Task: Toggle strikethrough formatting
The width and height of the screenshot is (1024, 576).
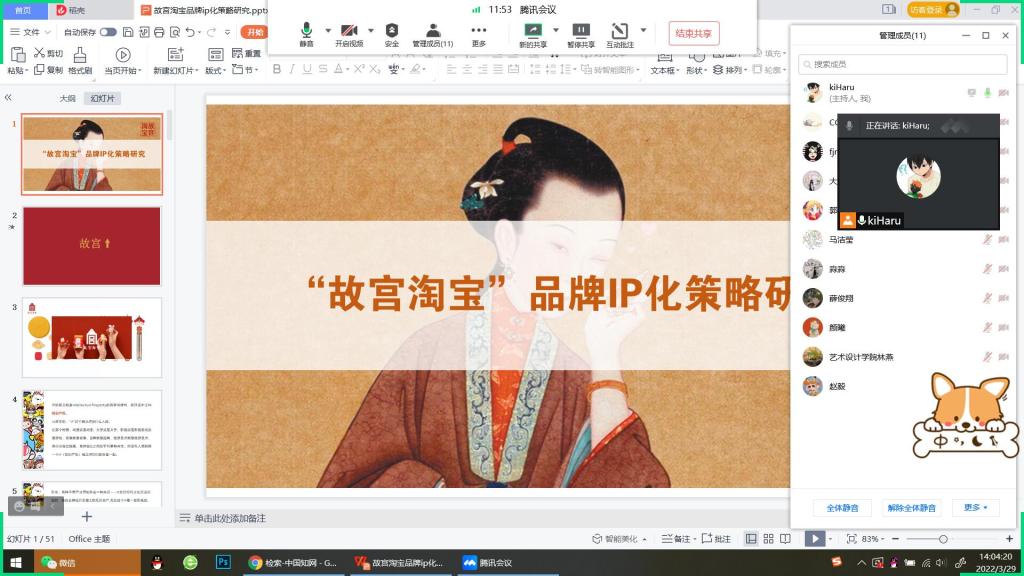Action: [323, 69]
